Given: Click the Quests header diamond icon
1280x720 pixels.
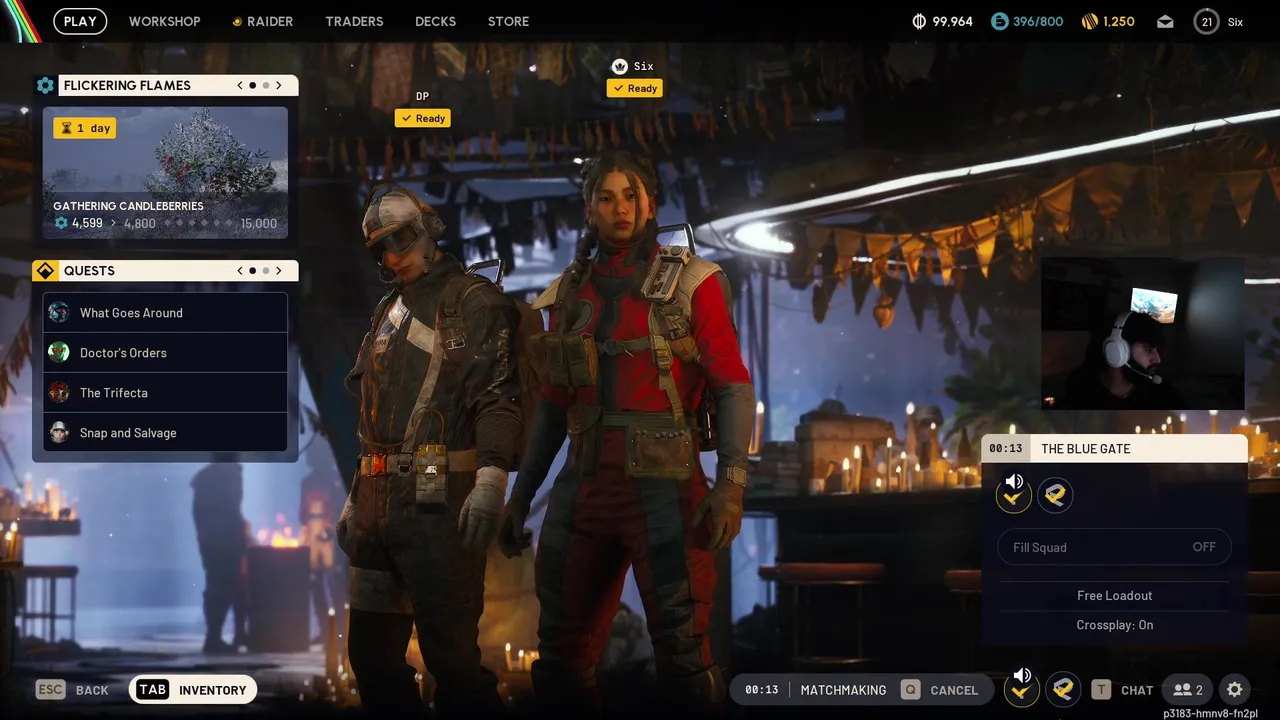Looking at the screenshot, I should [45, 271].
